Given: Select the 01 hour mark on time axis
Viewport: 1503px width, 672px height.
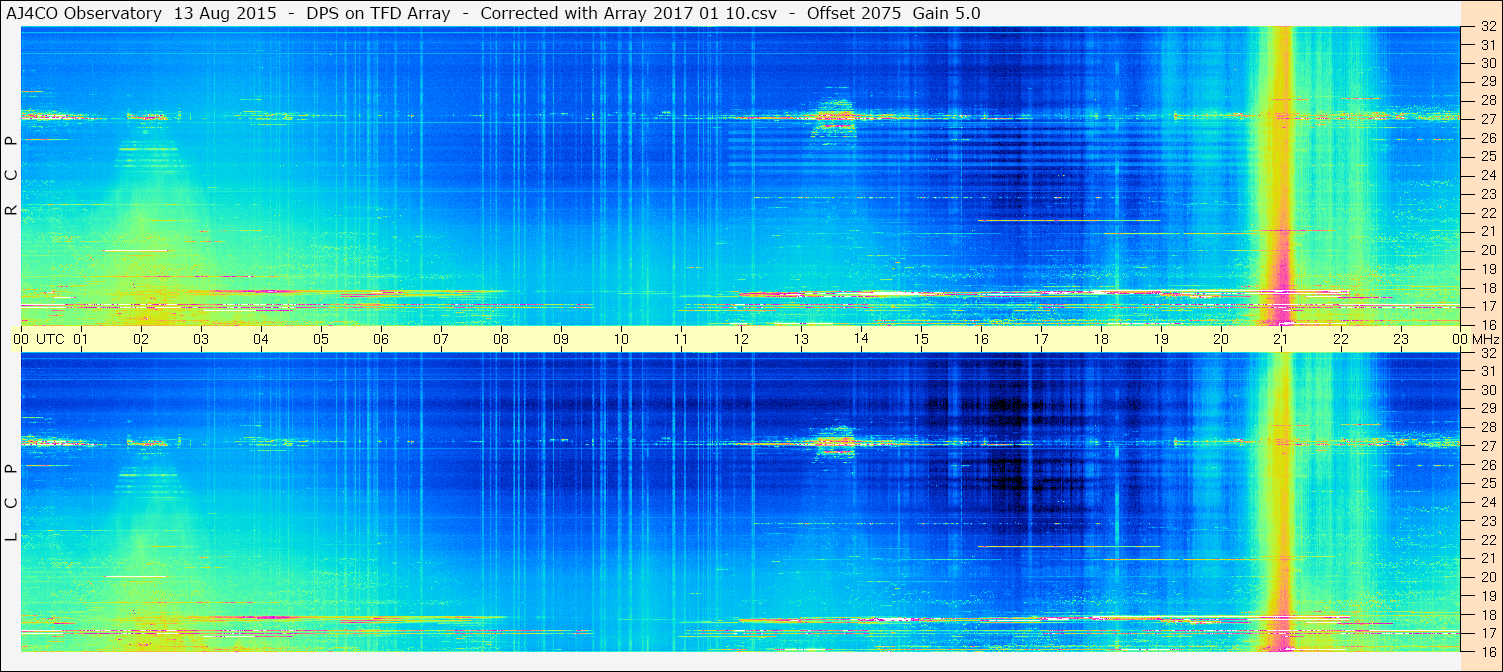Looking at the screenshot, I should pyautogui.click(x=81, y=339).
